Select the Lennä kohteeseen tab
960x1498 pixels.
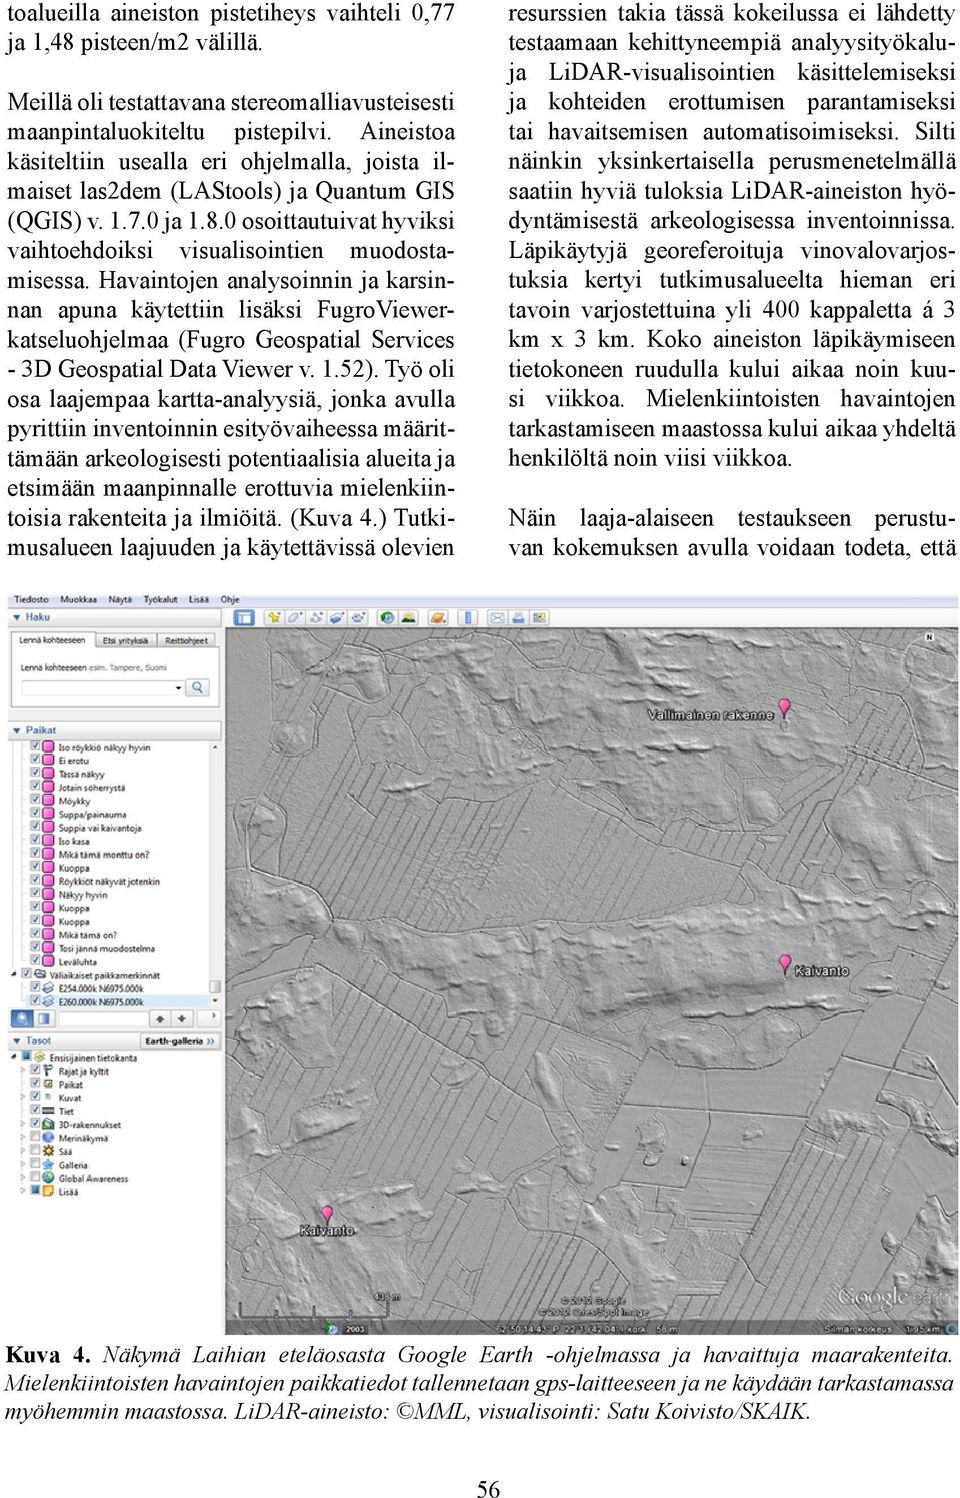[52, 640]
